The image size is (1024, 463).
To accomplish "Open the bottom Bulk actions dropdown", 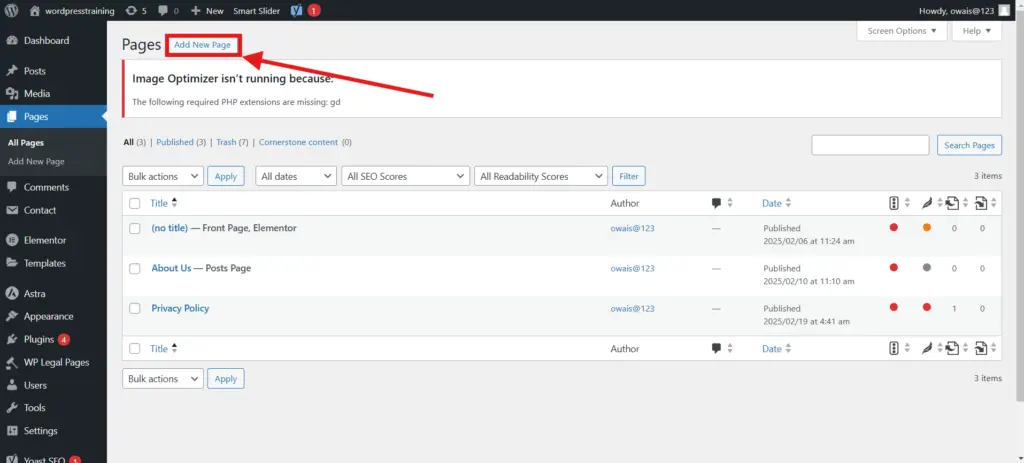I will 163,379.
